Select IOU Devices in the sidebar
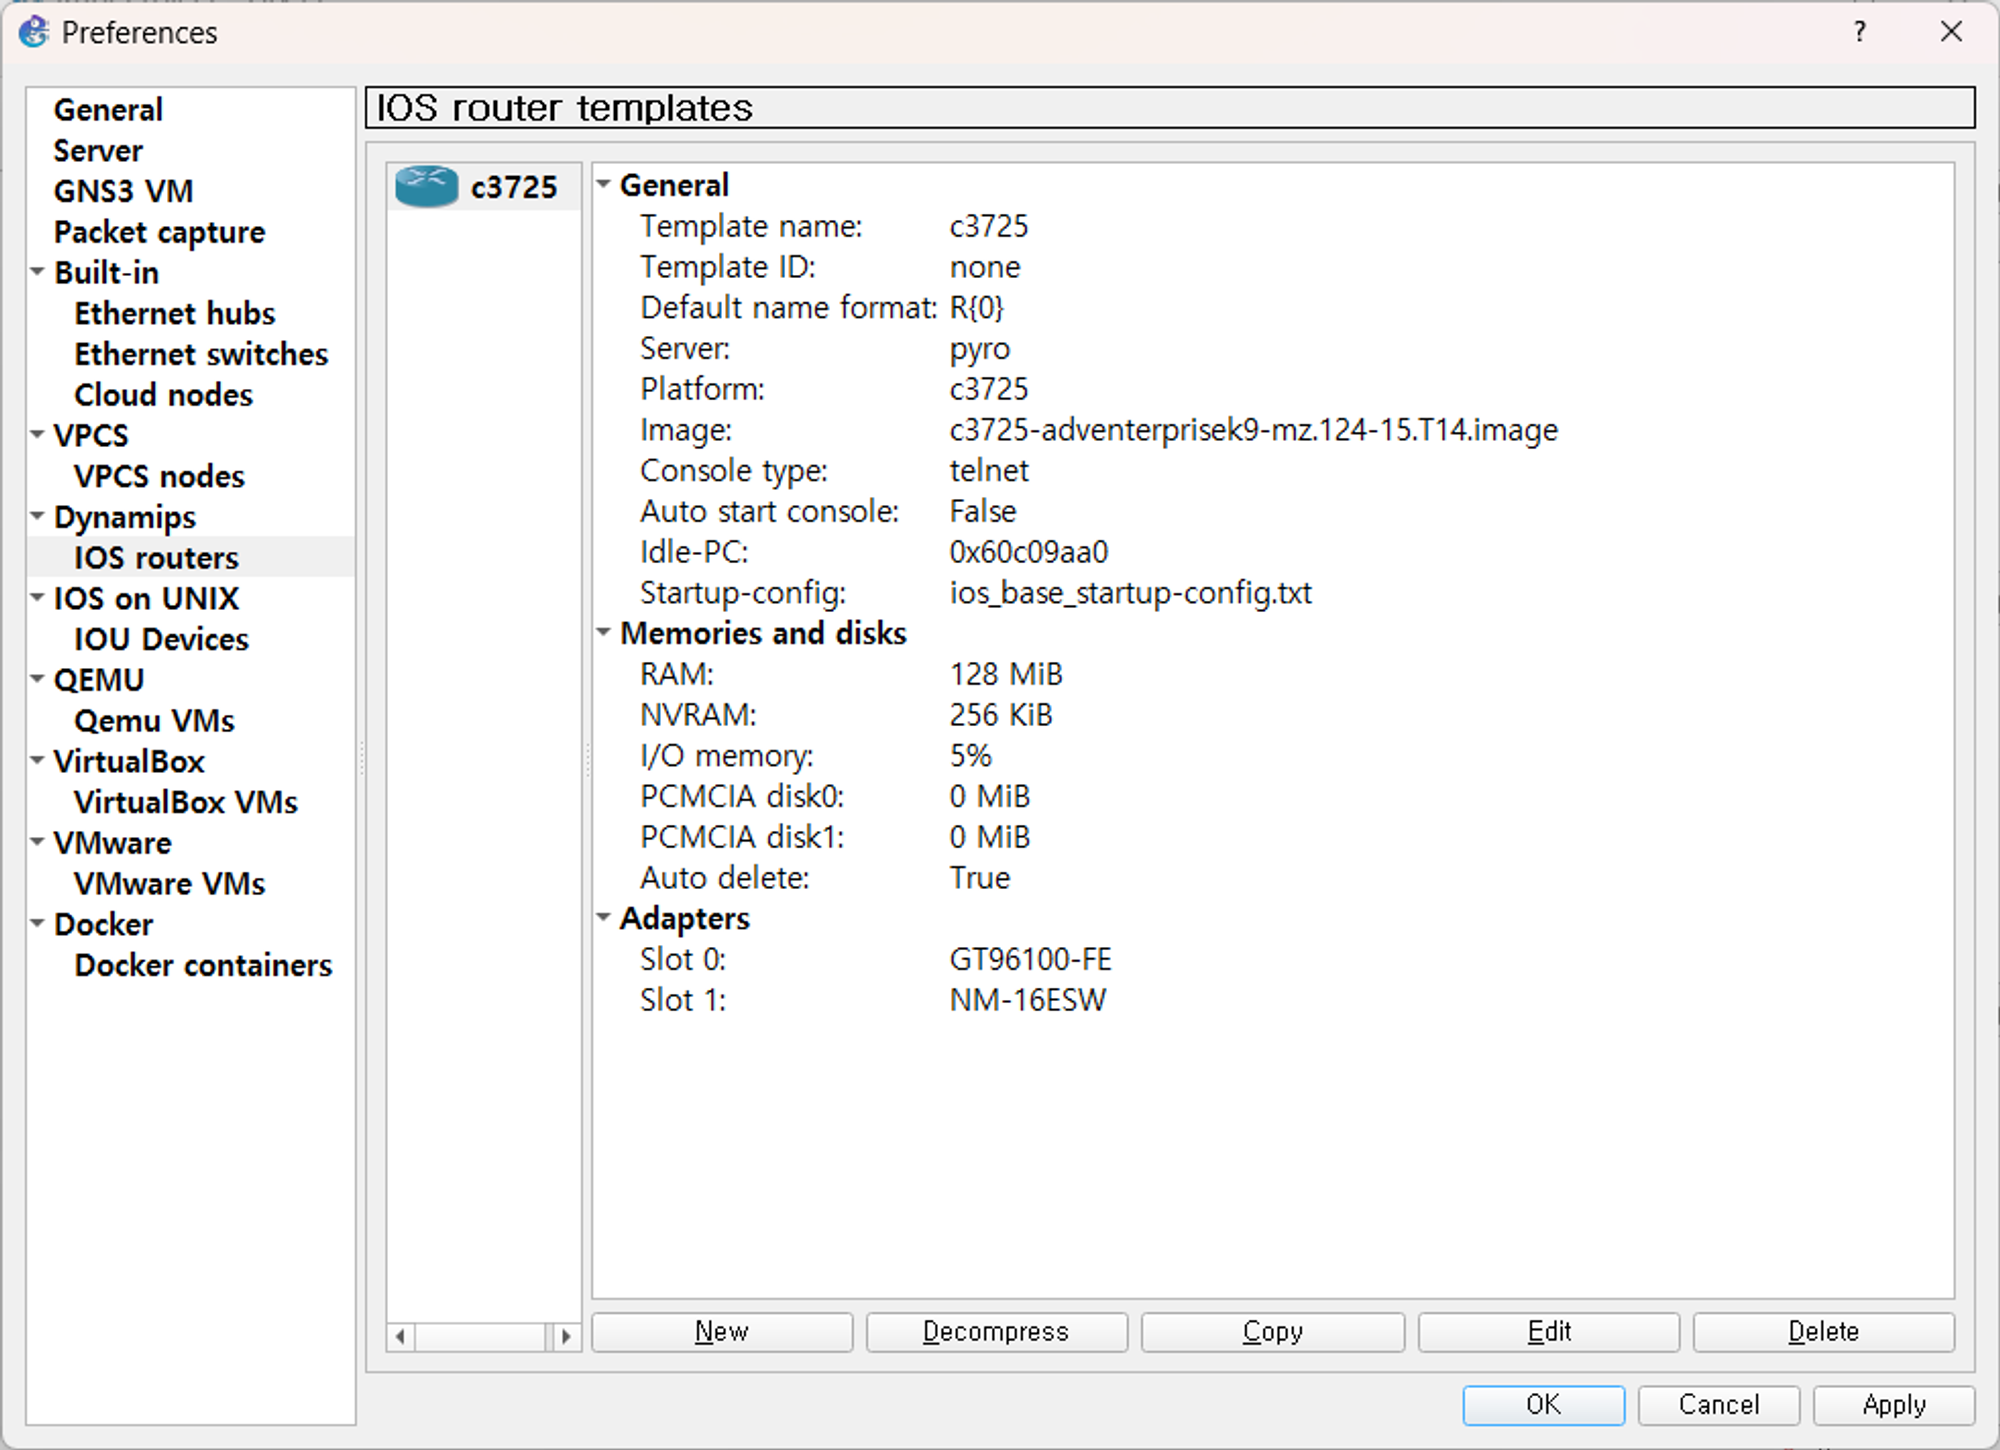The width and height of the screenshot is (2000, 1450). (161, 640)
